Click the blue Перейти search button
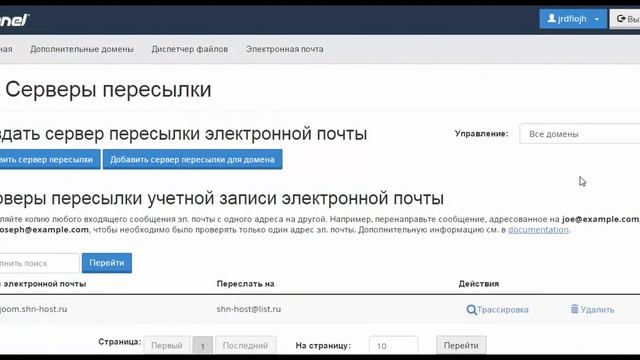 [x=107, y=263]
